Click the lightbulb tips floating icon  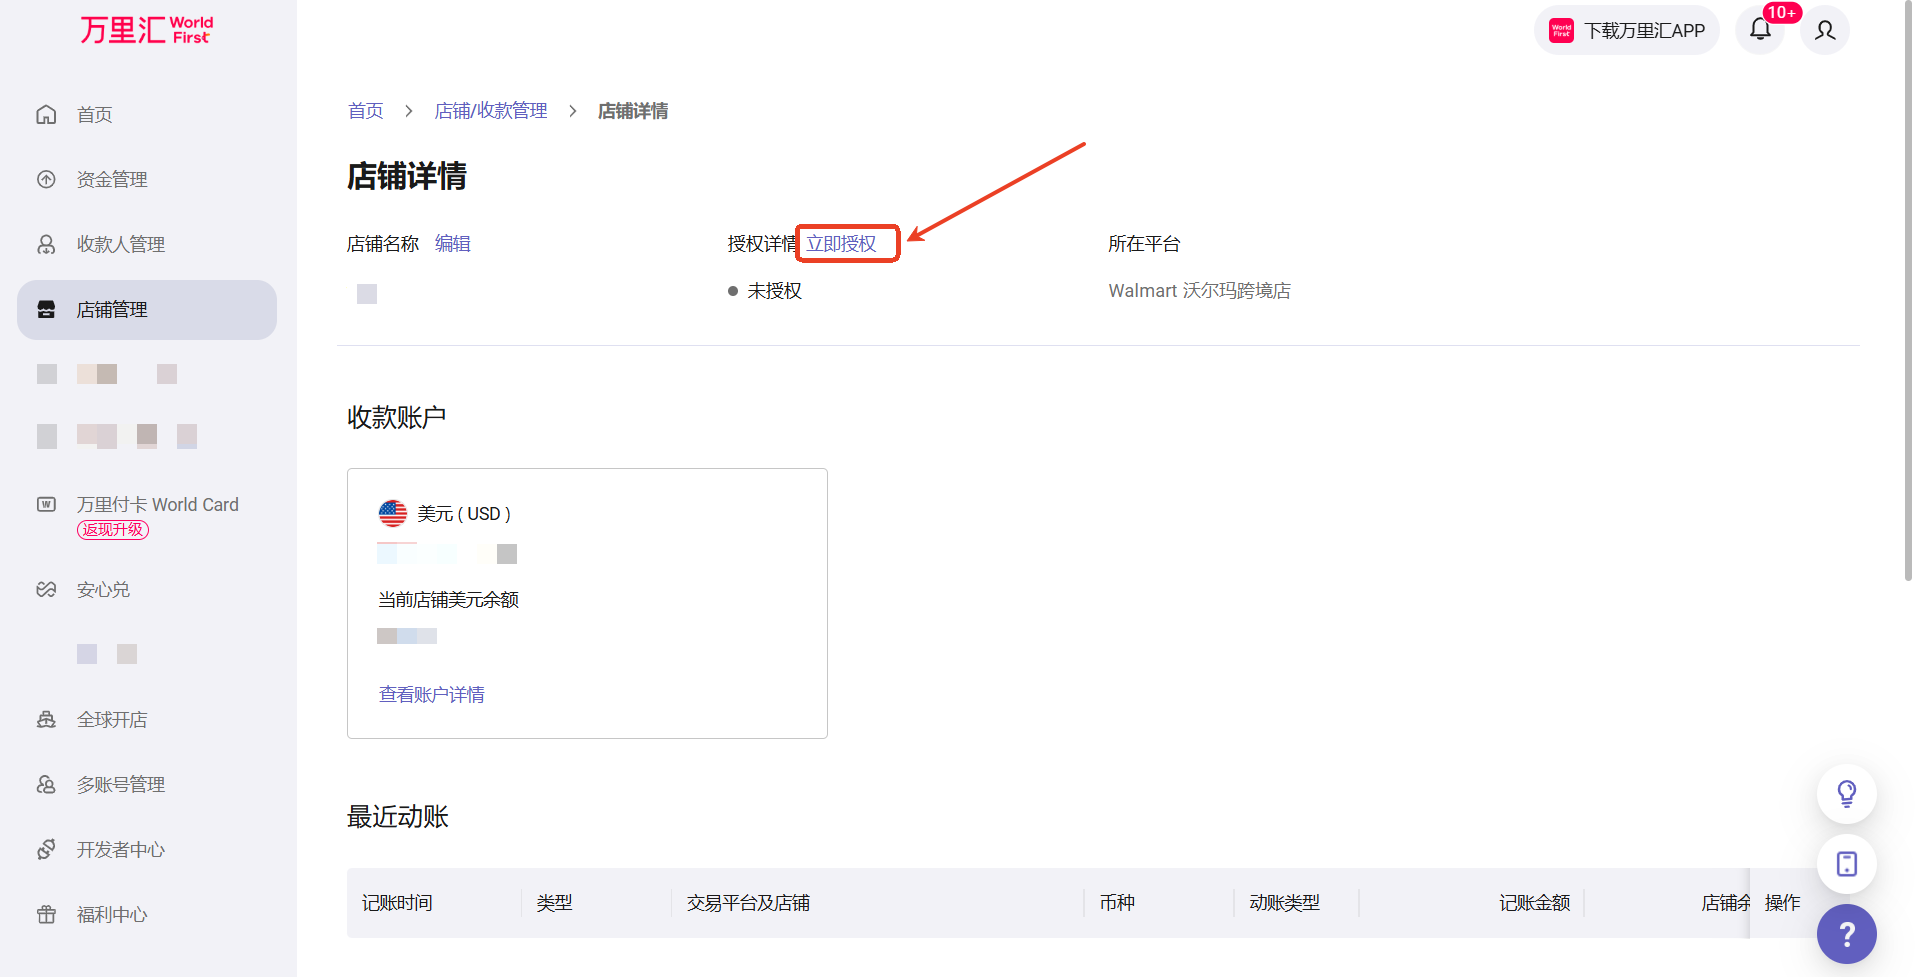(x=1846, y=794)
